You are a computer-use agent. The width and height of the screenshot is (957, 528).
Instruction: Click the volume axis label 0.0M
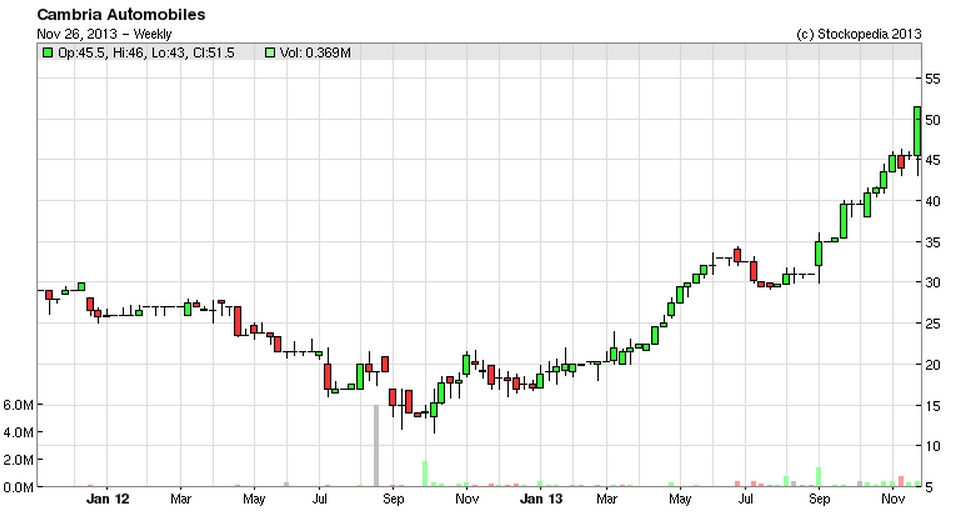coord(18,487)
